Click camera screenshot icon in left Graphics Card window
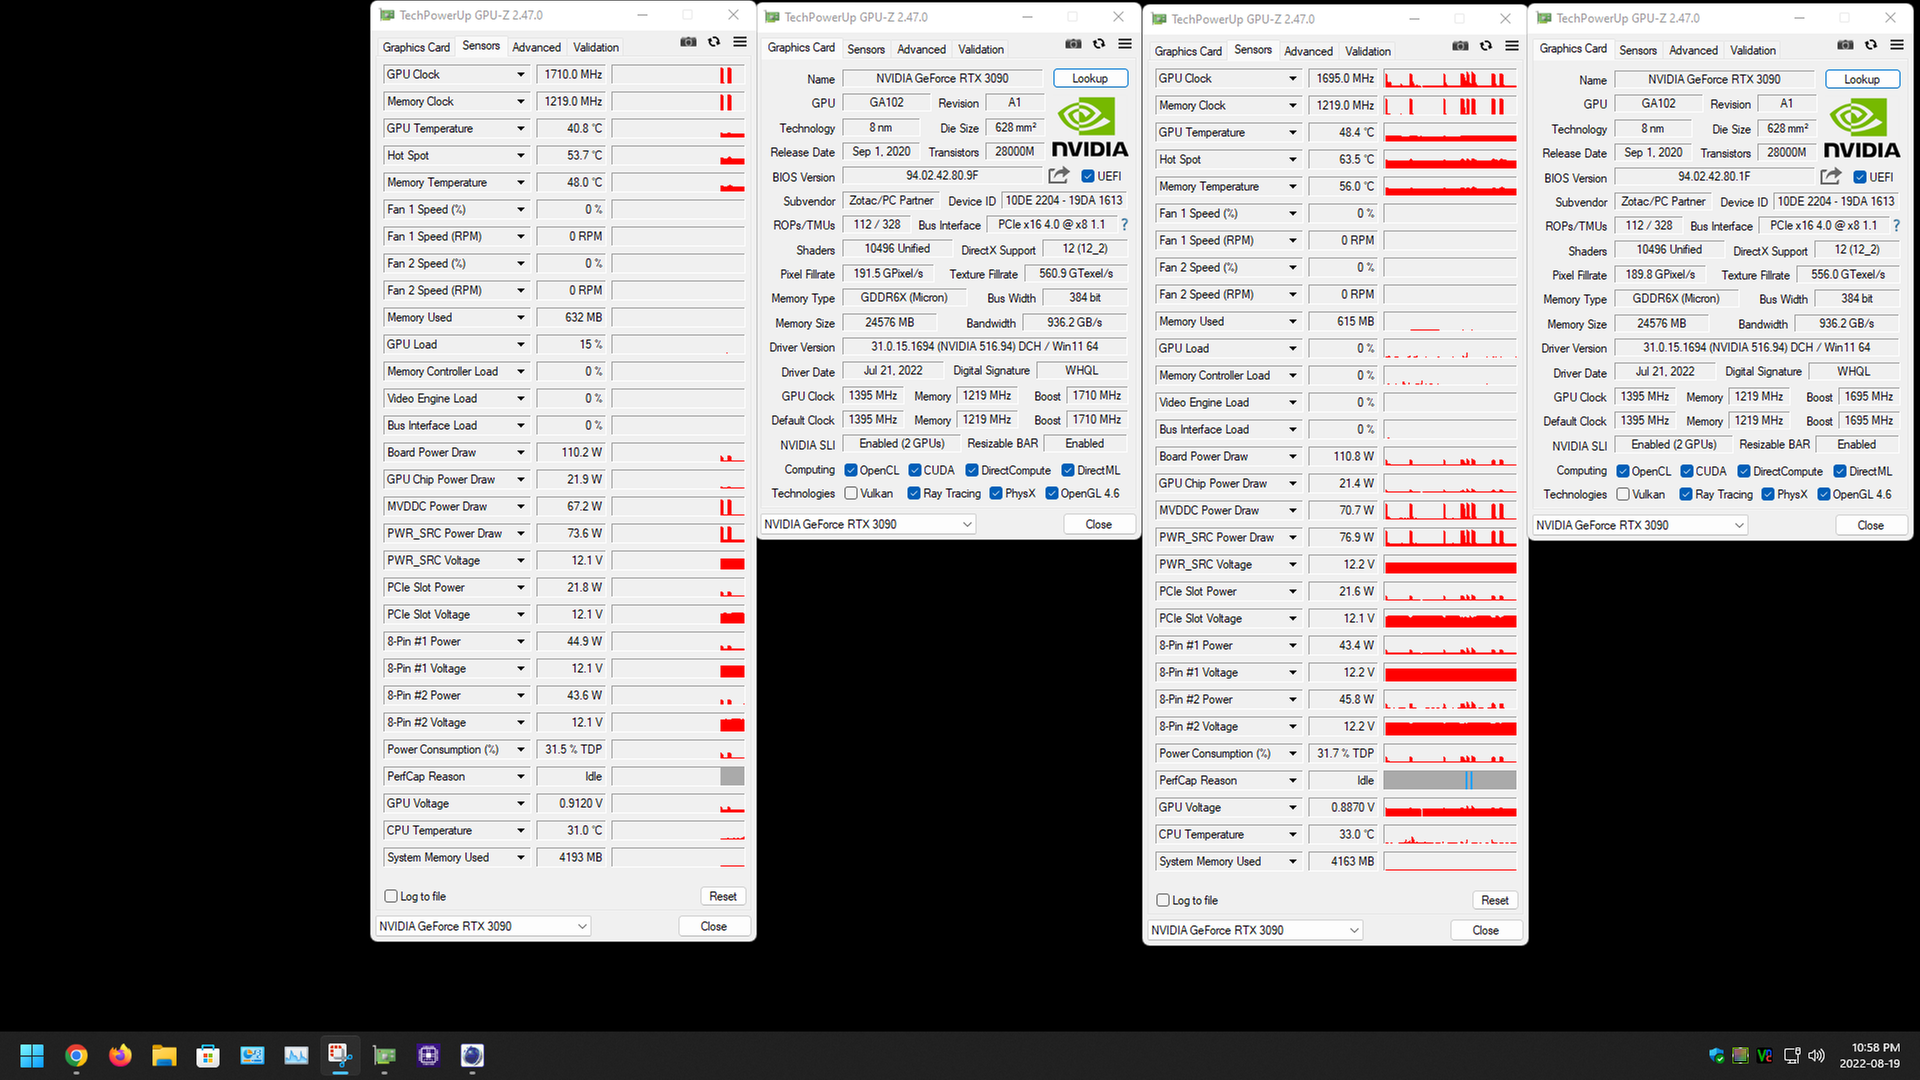The height and width of the screenshot is (1080, 1920). pyautogui.click(x=1073, y=44)
